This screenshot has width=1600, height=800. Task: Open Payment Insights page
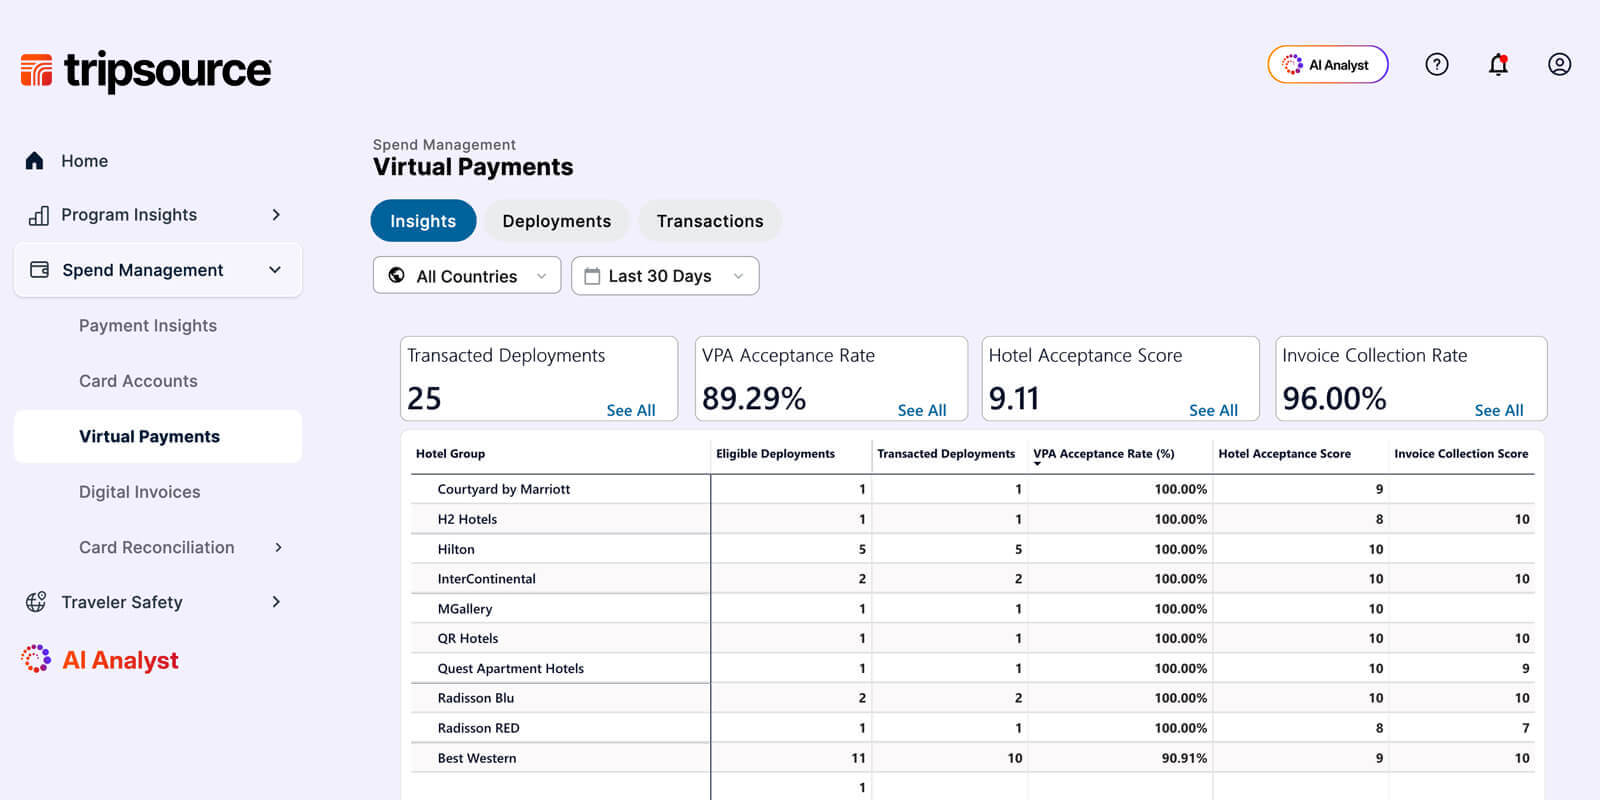point(148,326)
